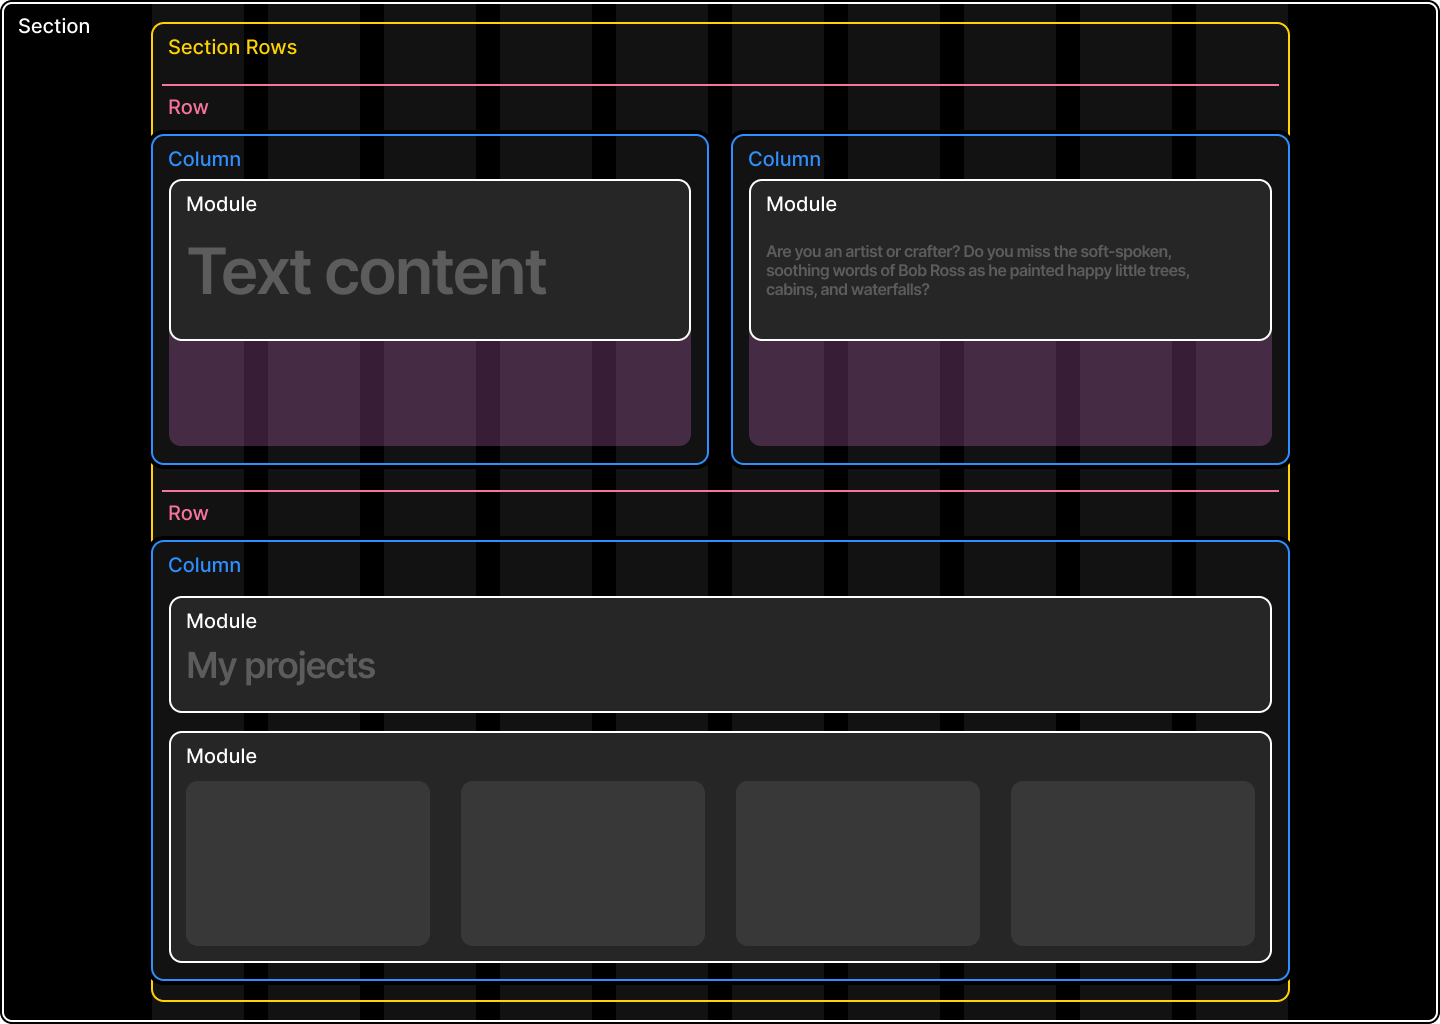Select the Module label above the four placeholder cards
Viewport: 1440px width, 1024px height.
coord(221,756)
